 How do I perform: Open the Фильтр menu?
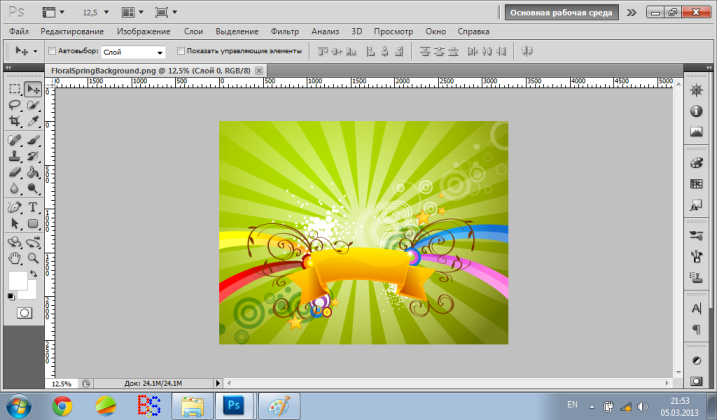point(285,32)
